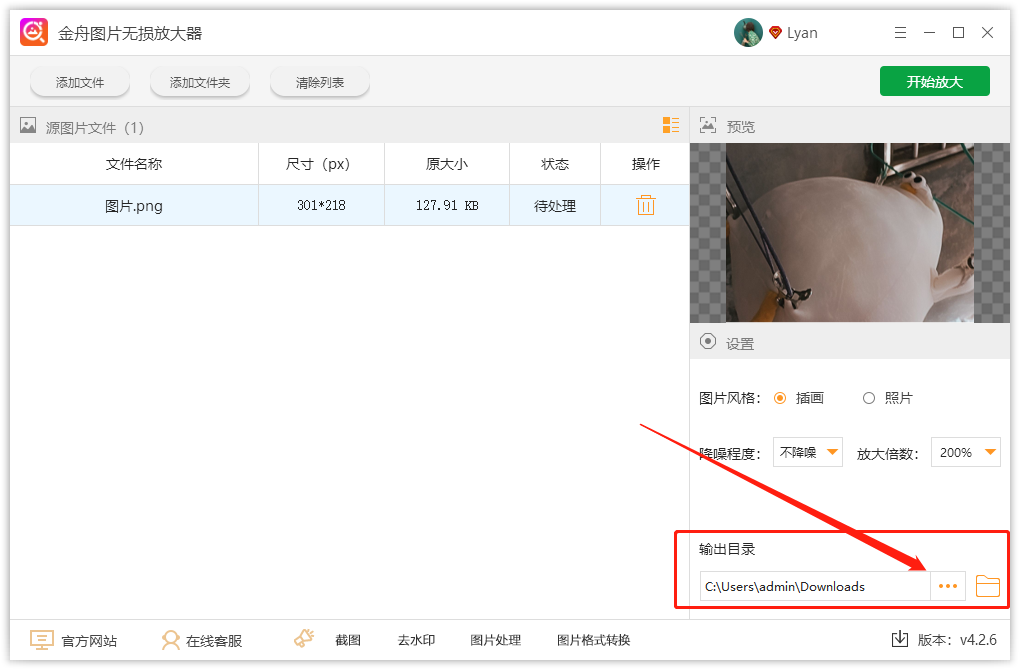Select the 照片 image style radio
This screenshot has width=1020, height=670.
coord(868,398)
